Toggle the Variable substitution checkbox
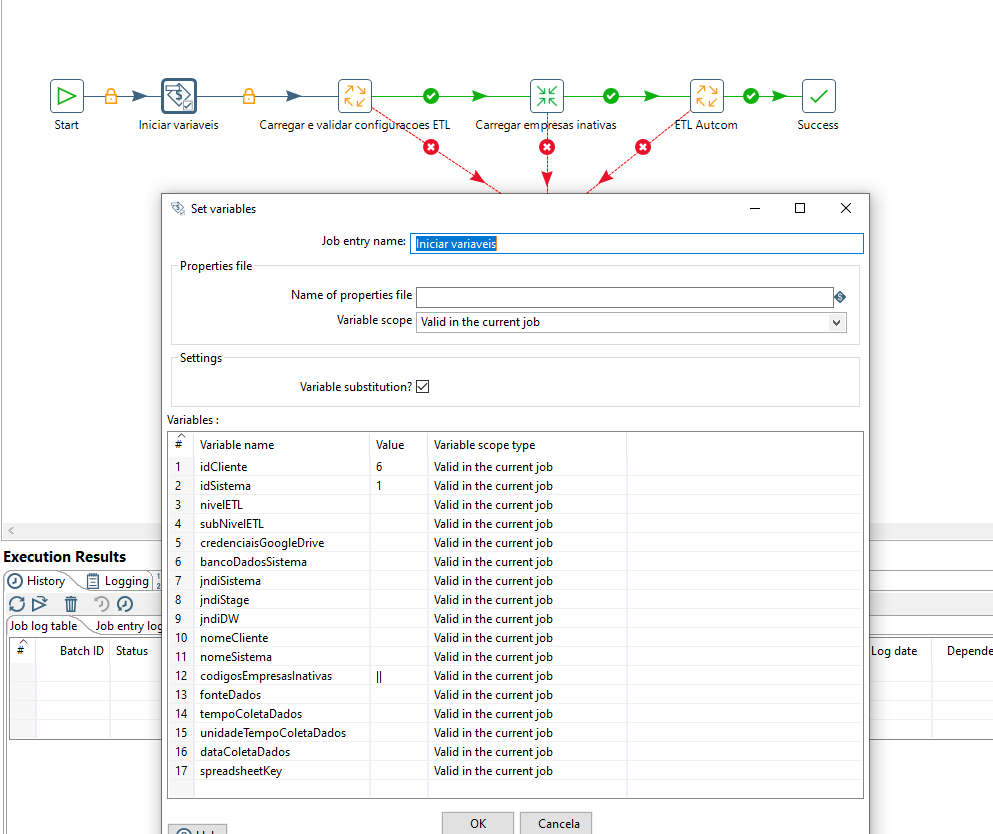This screenshot has height=834, width=993. coord(421,385)
